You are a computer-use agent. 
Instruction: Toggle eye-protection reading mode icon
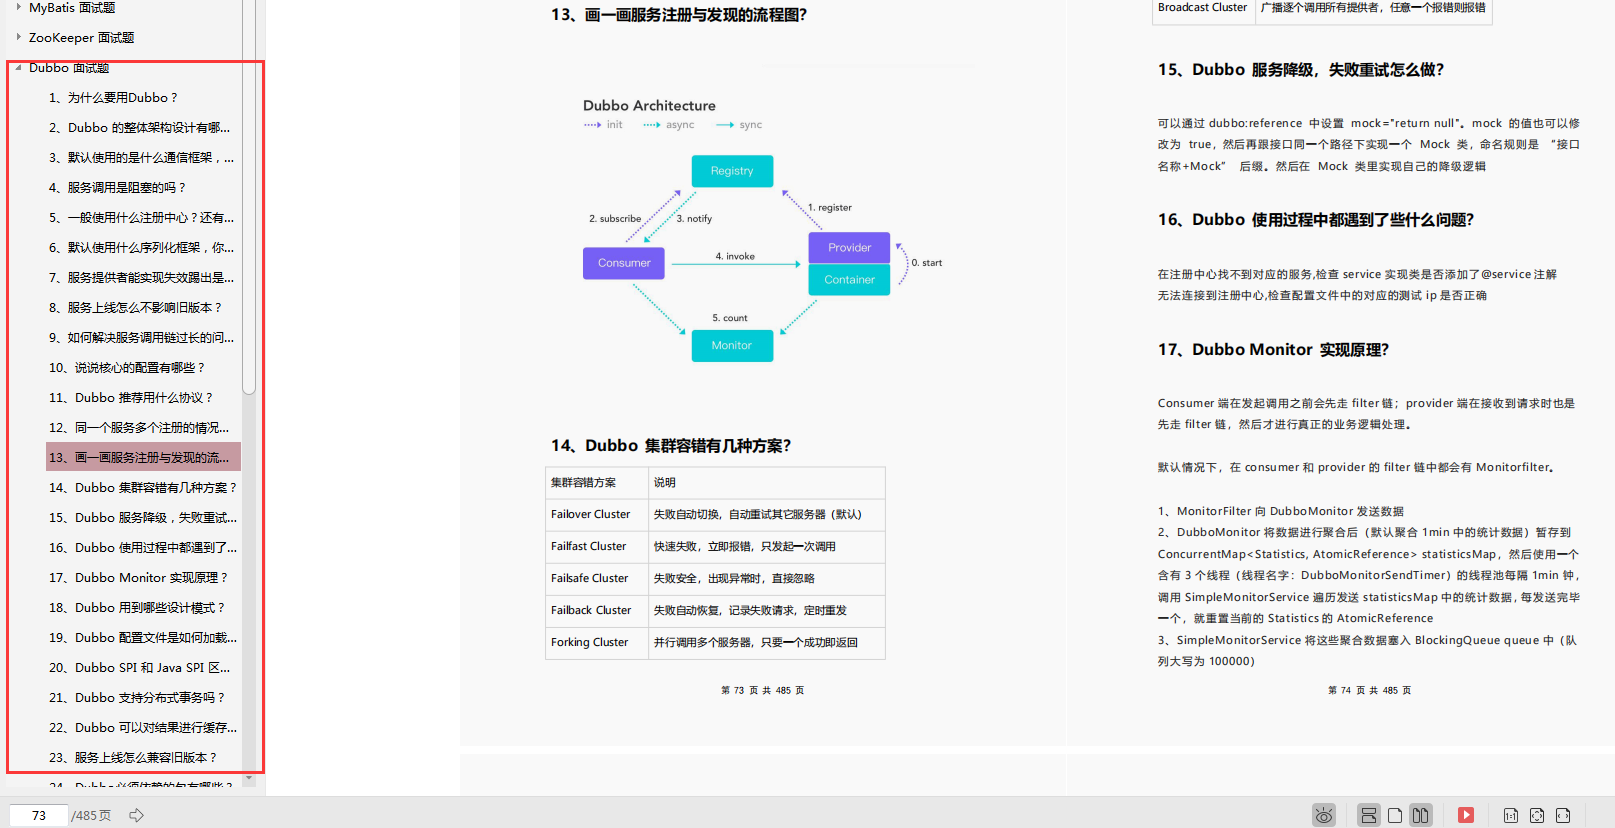[1324, 815]
